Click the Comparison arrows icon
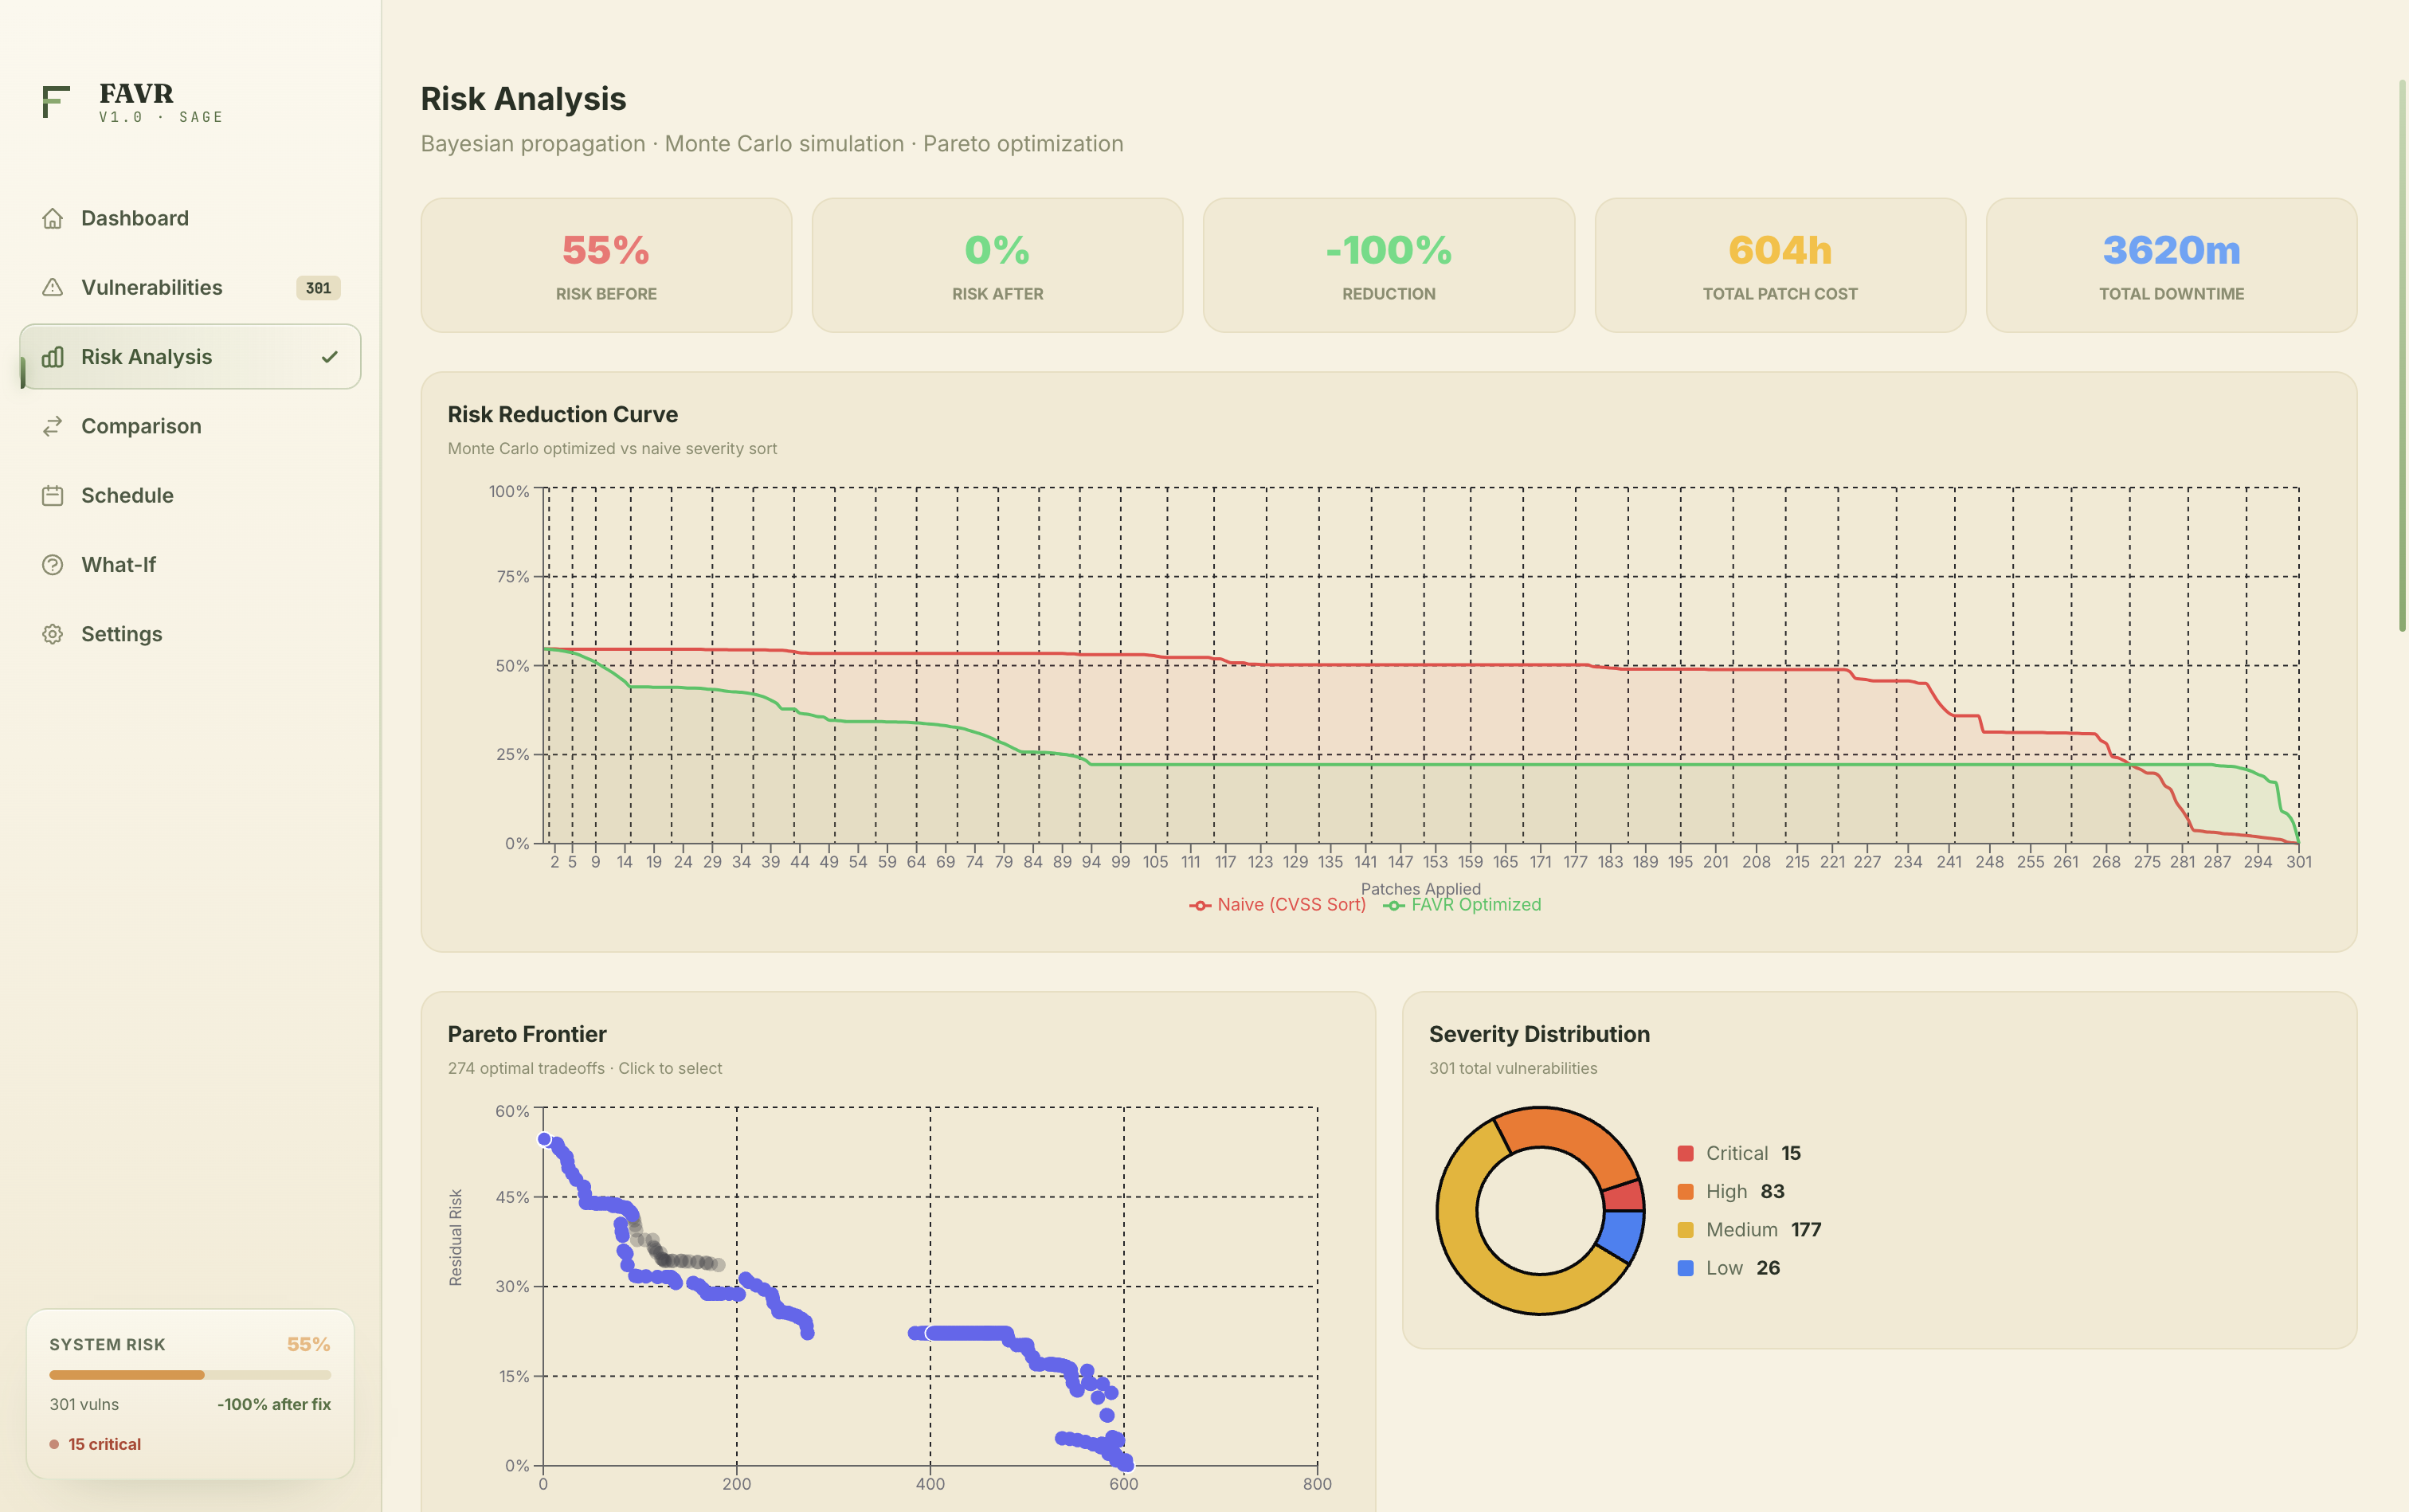 pyautogui.click(x=53, y=426)
